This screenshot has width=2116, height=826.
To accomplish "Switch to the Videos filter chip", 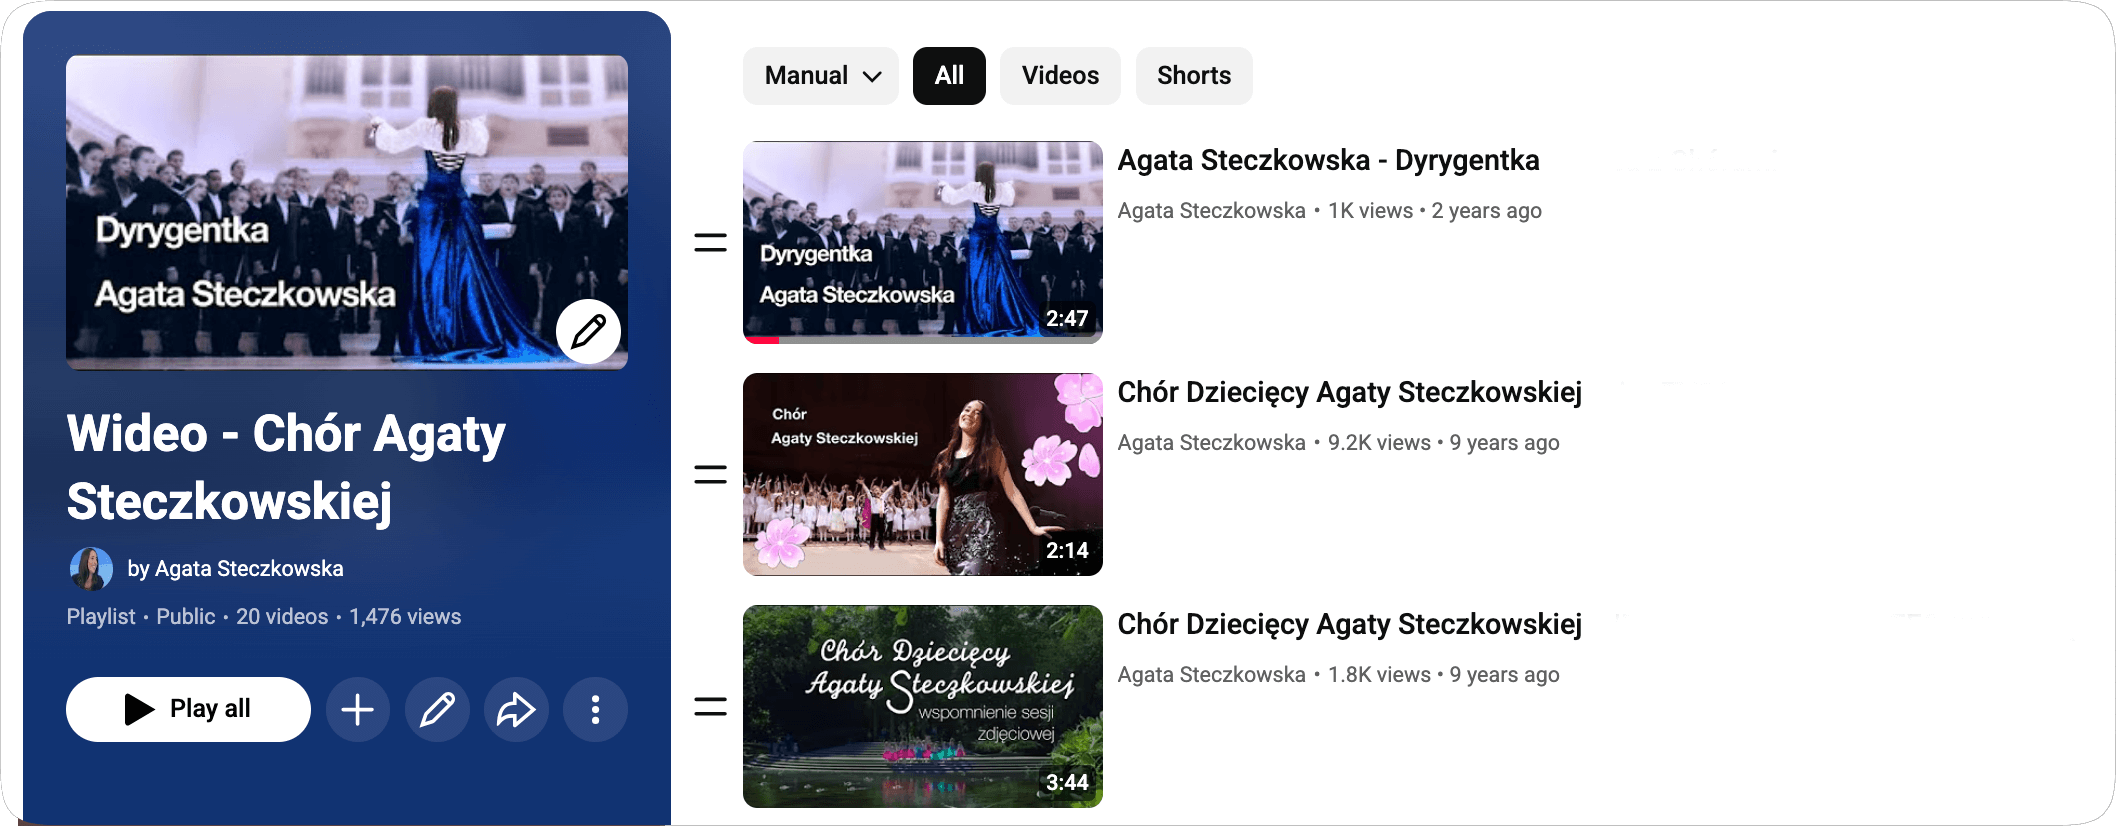I will click(1060, 76).
